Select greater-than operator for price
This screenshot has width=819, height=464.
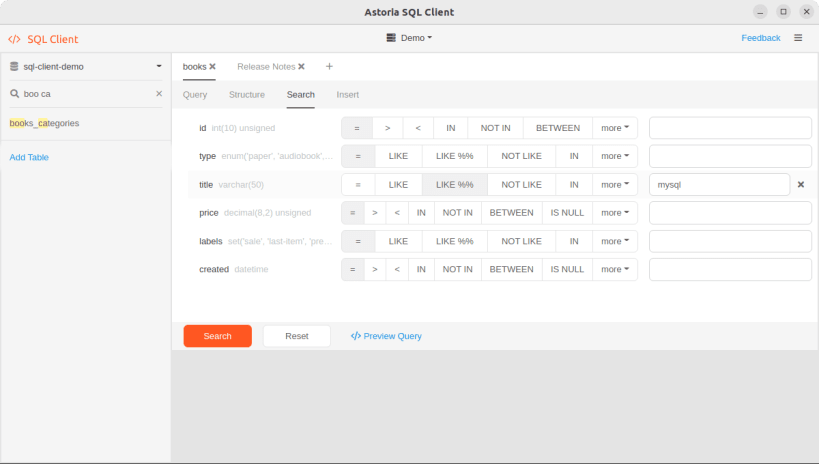coord(375,213)
